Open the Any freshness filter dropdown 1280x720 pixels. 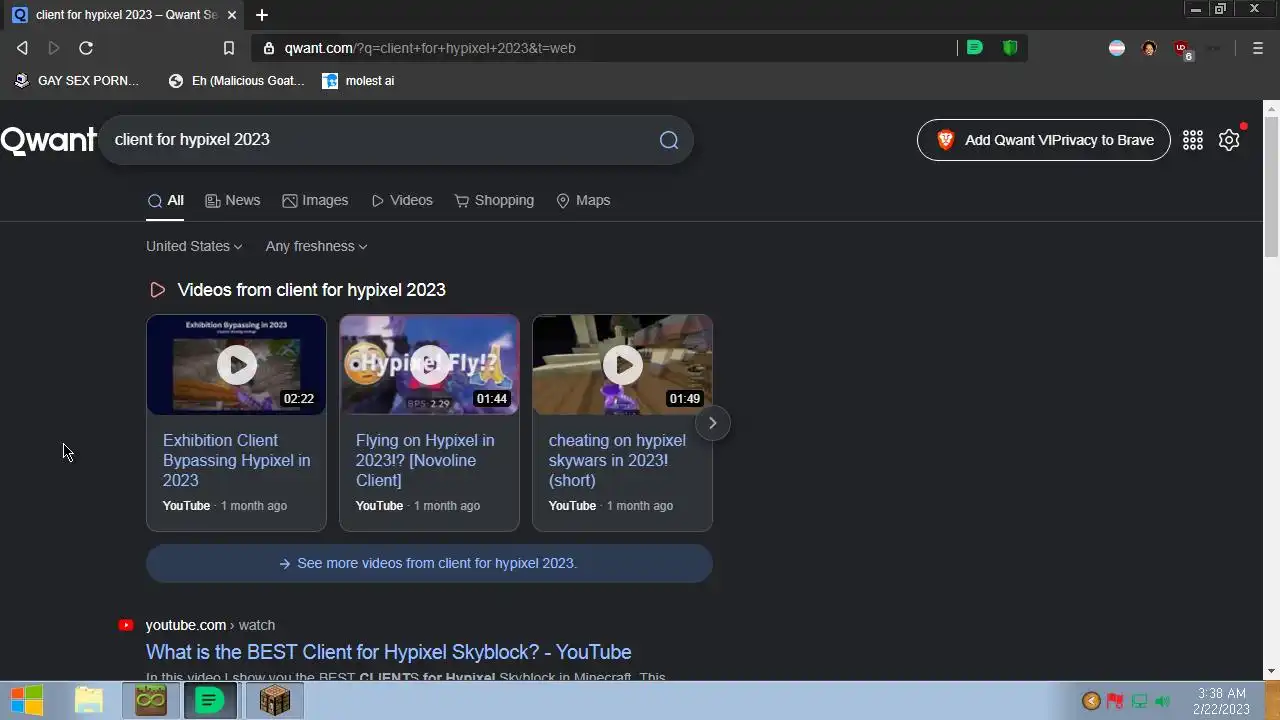coord(316,246)
